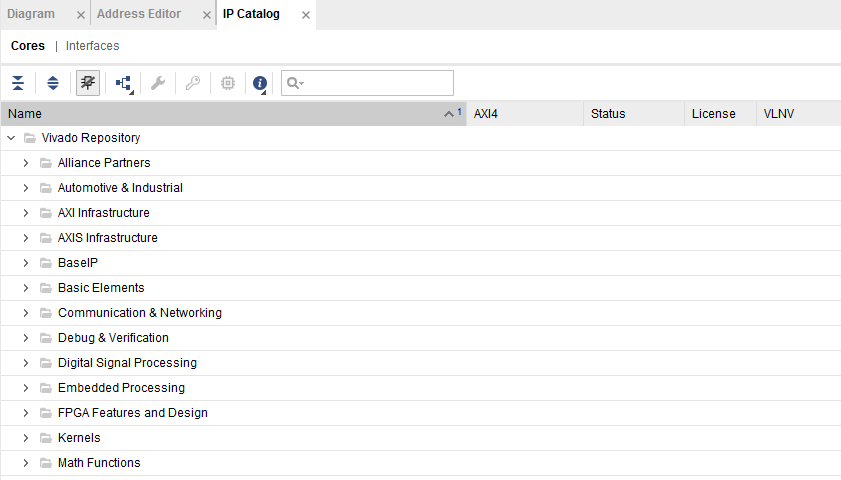Toggle the Group by taxonomy filter icon
The height and width of the screenshot is (480, 841).
pyautogui.click(x=88, y=83)
